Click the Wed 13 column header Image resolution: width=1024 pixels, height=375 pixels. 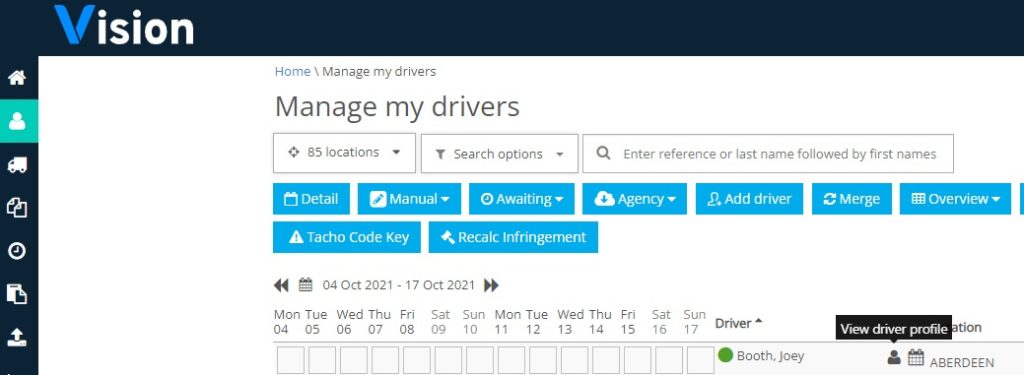click(571, 321)
